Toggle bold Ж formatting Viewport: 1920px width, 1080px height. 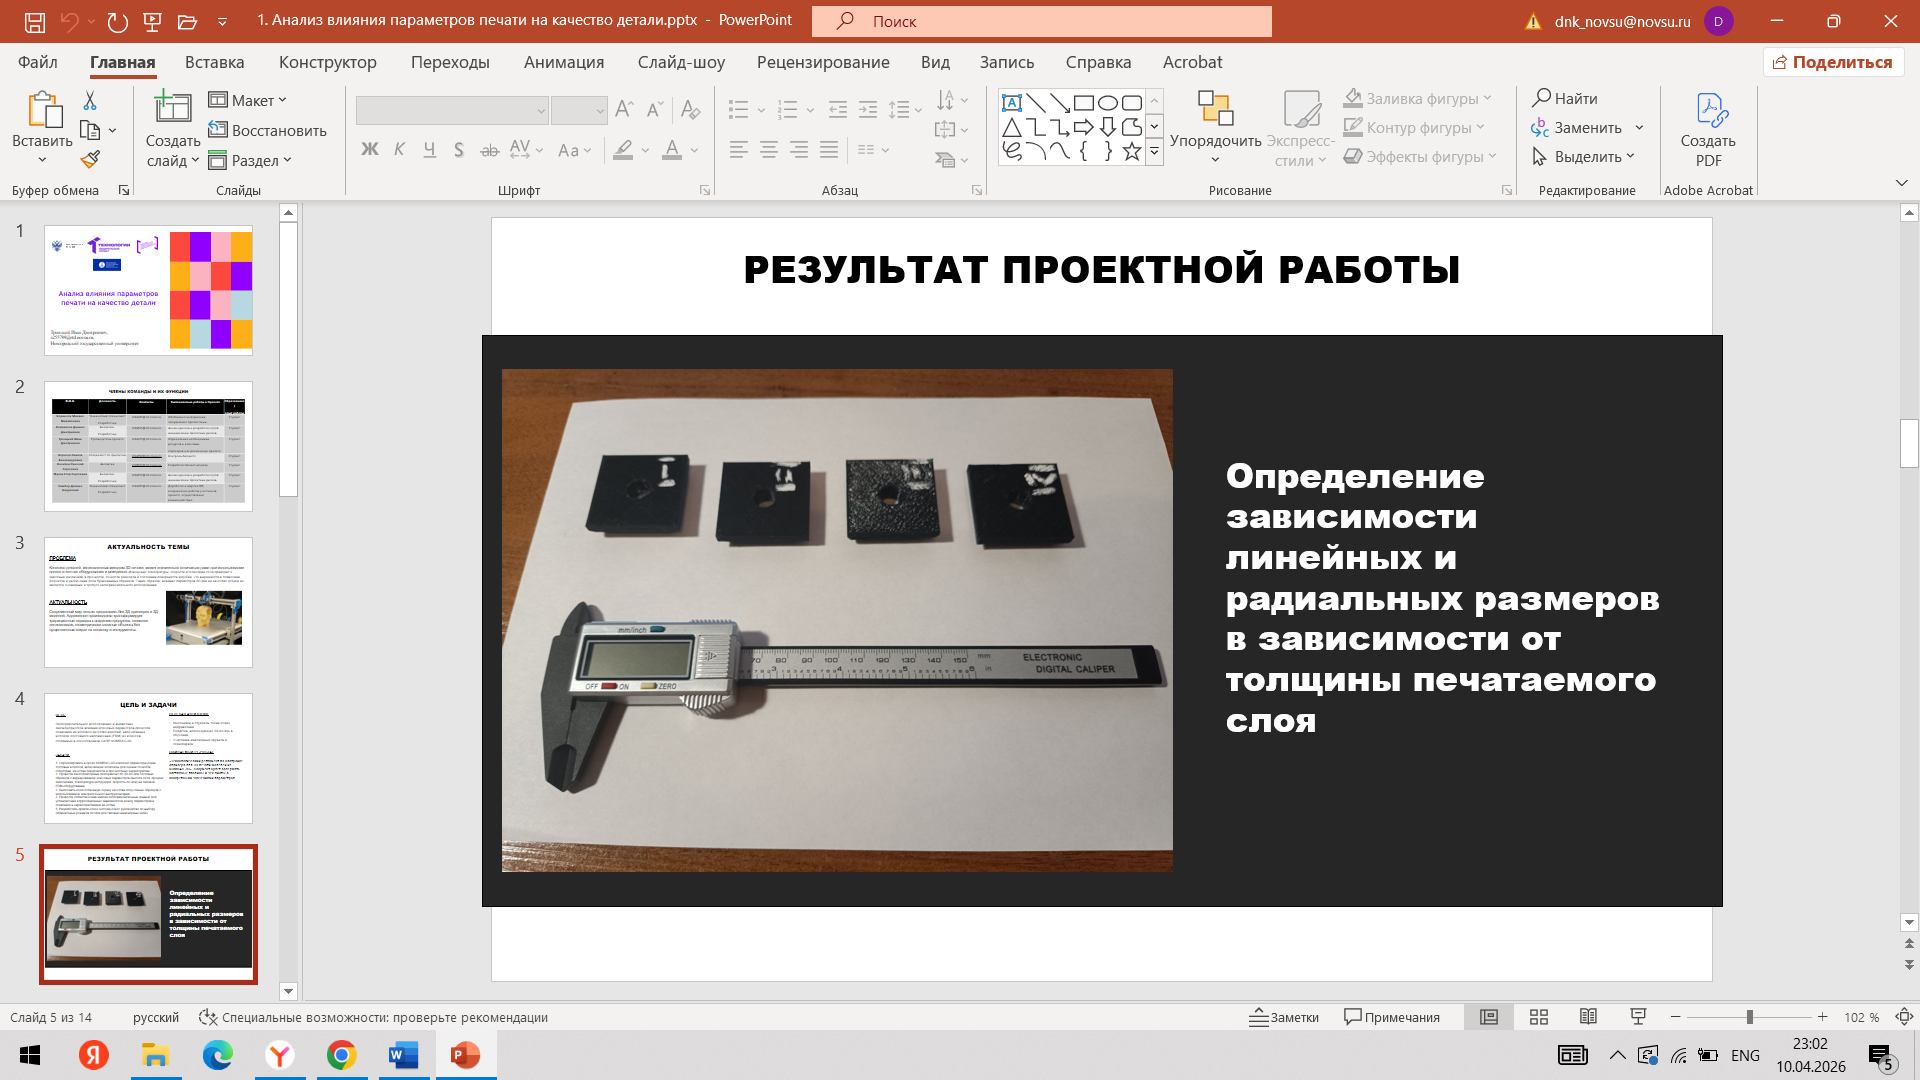(x=370, y=150)
